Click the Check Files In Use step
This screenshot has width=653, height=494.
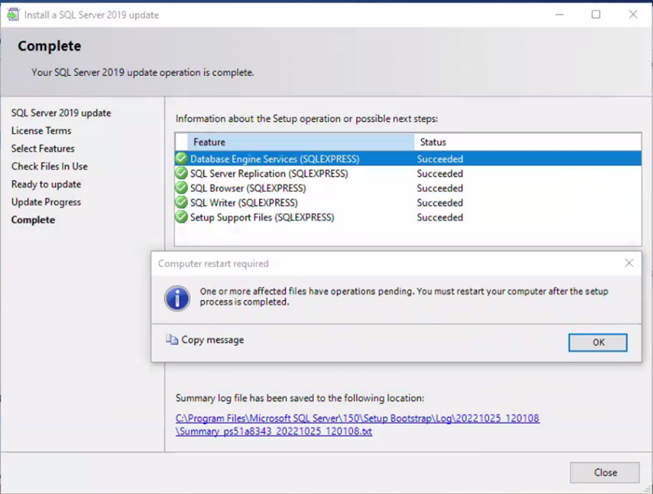(x=50, y=167)
